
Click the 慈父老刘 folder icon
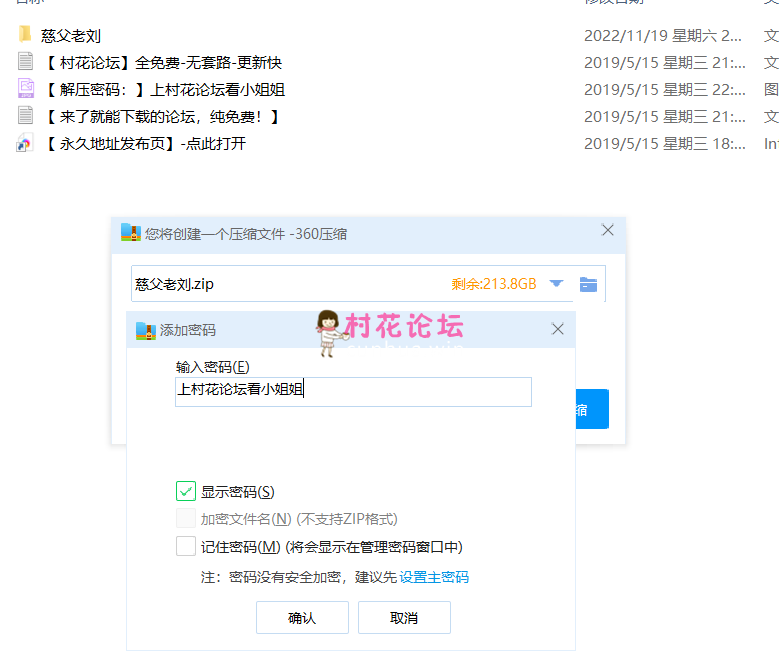[25, 35]
